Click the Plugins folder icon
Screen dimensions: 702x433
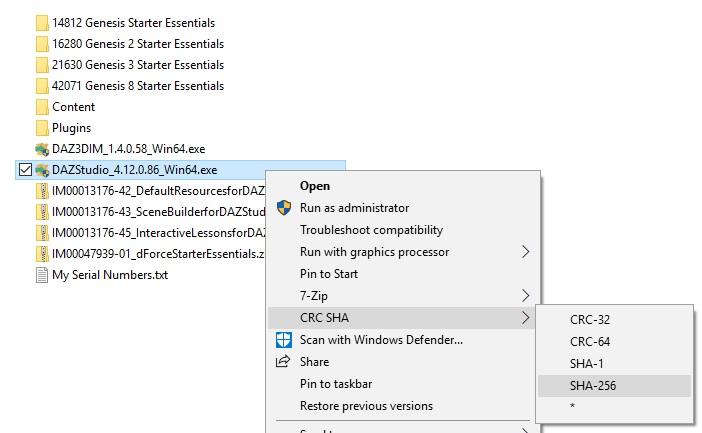pyautogui.click(x=42, y=128)
